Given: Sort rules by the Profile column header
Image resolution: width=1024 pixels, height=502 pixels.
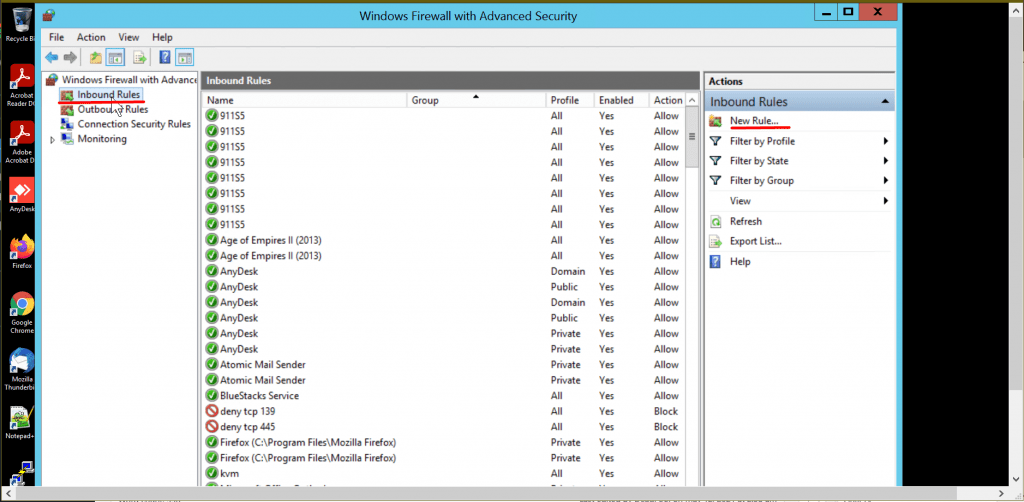Looking at the screenshot, I should (564, 100).
